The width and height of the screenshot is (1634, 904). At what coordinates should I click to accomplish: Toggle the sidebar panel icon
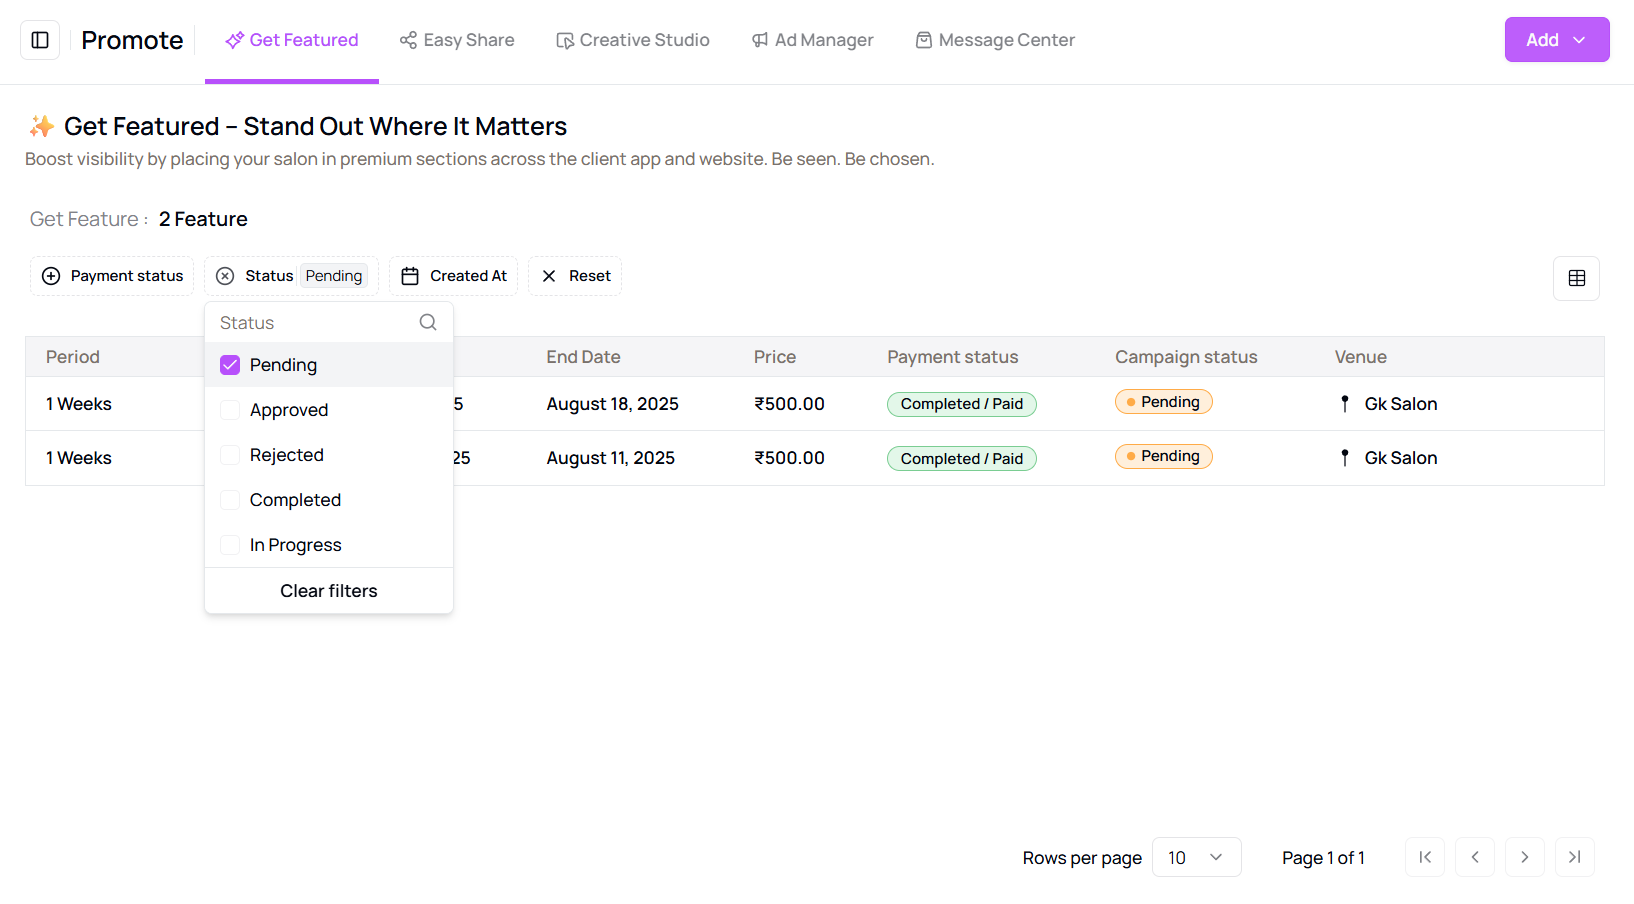[x=40, y=40]
